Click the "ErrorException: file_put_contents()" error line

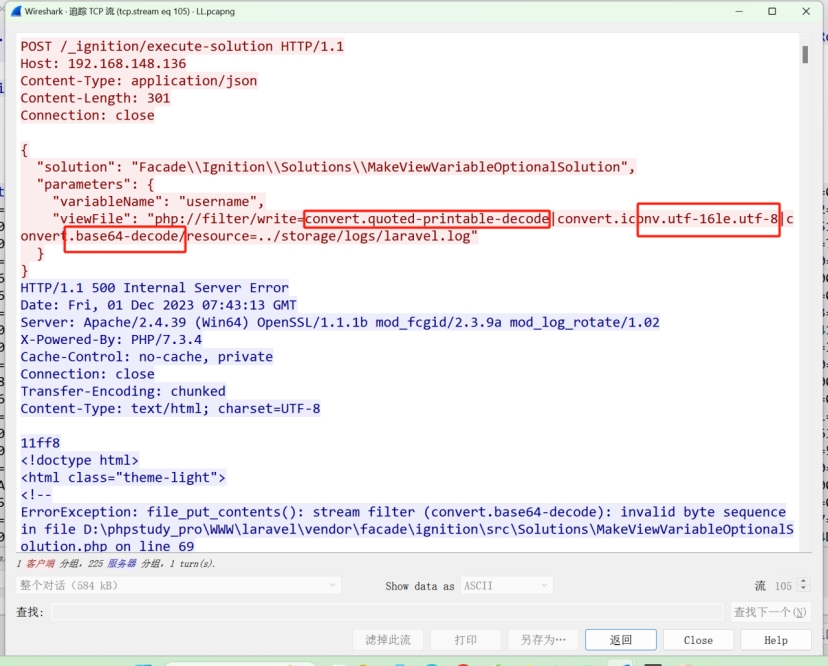pyautogui.click(x=403, y=512)
